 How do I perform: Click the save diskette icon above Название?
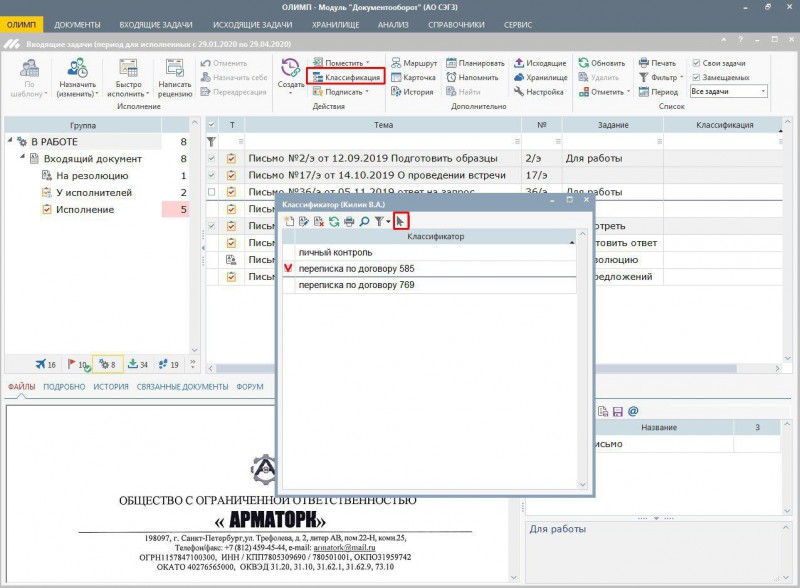click(x=618, y=411)
